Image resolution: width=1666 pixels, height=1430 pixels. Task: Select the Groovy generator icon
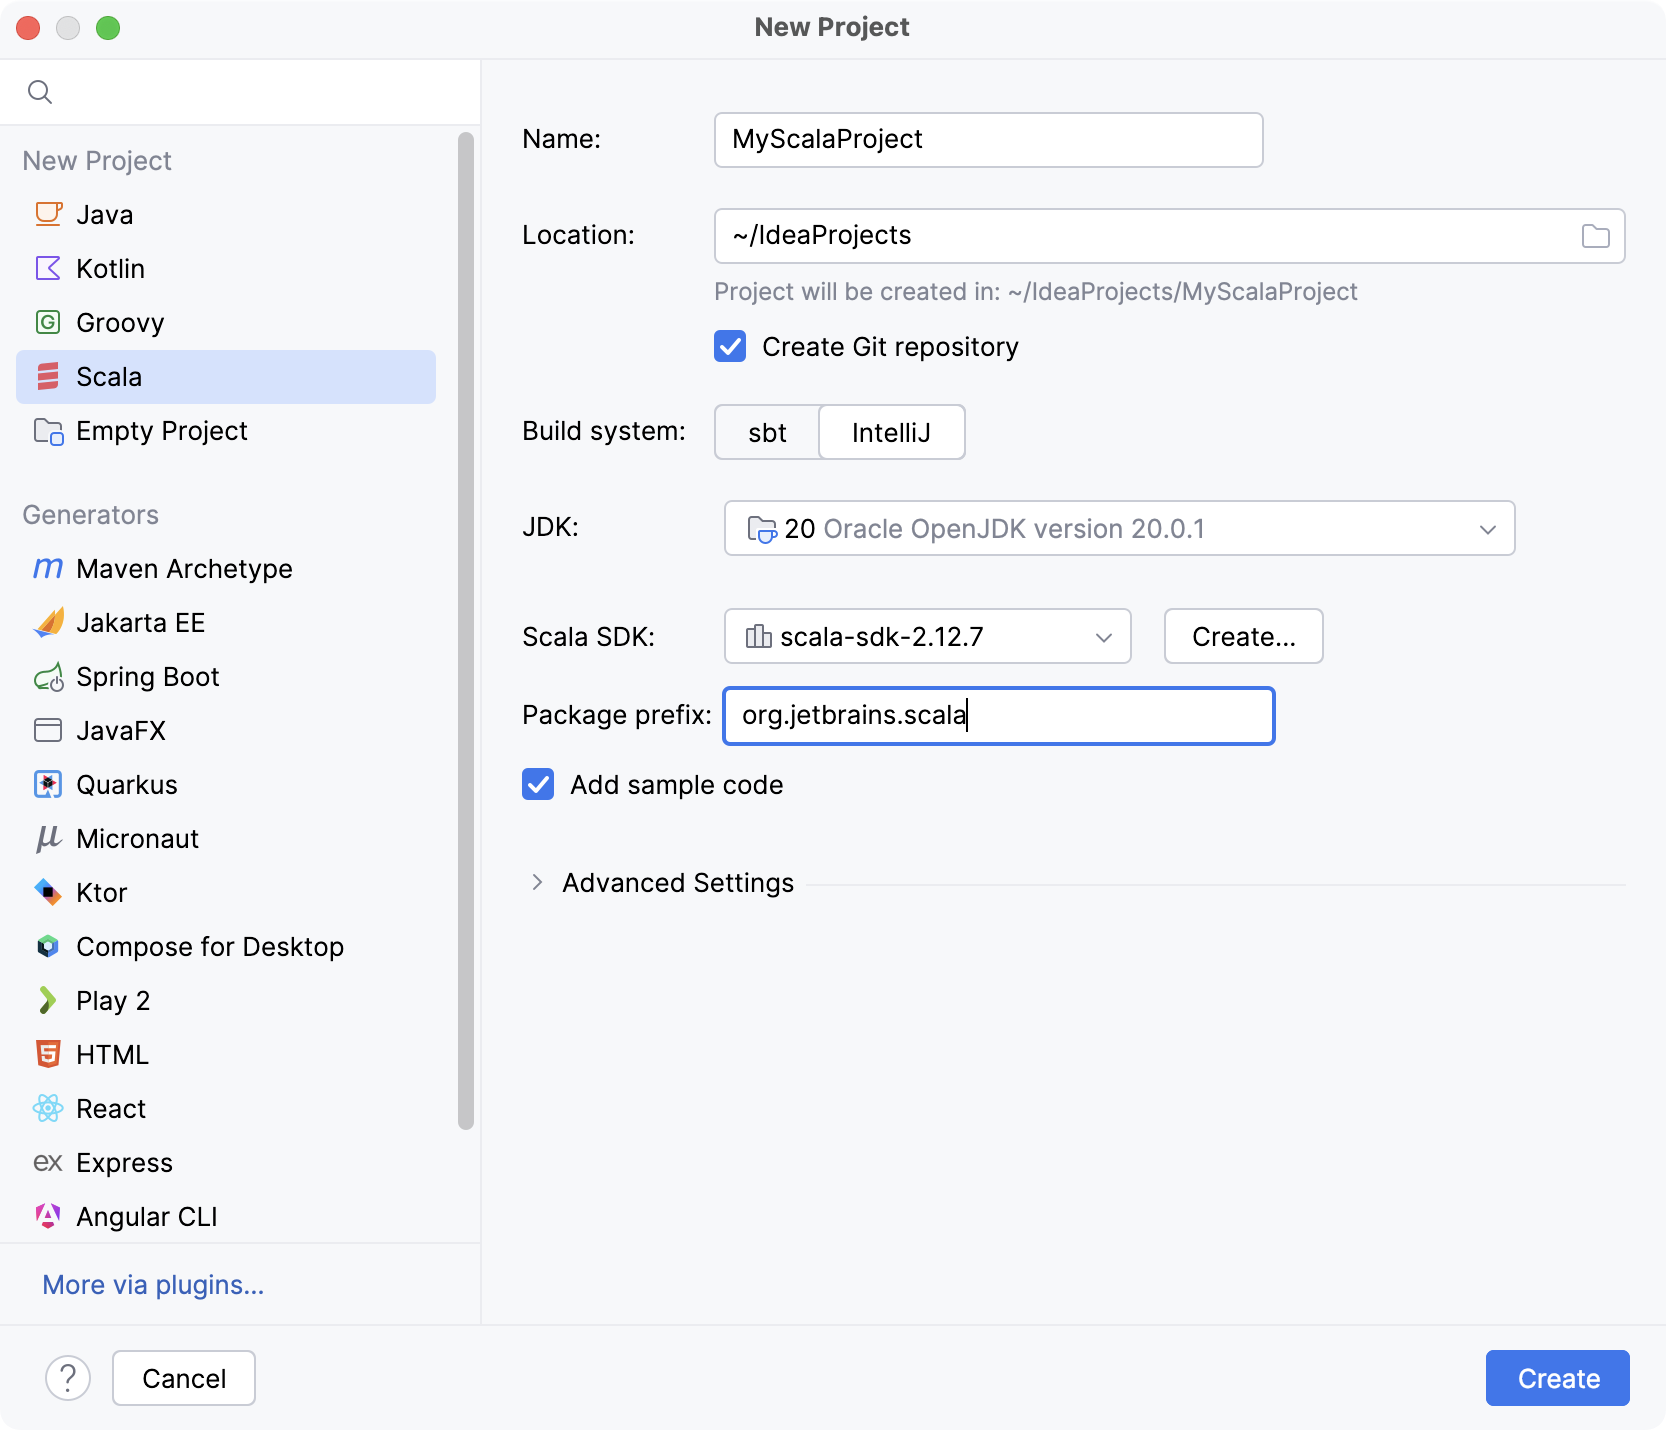[x=48, y=322]
